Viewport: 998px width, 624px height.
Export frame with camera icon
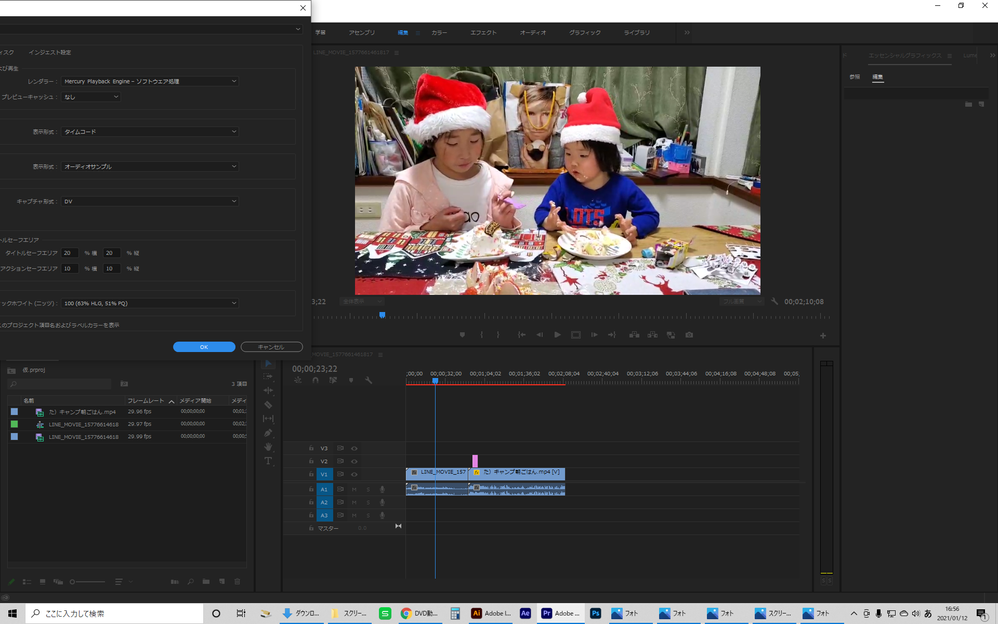click(x=689, y=335)
